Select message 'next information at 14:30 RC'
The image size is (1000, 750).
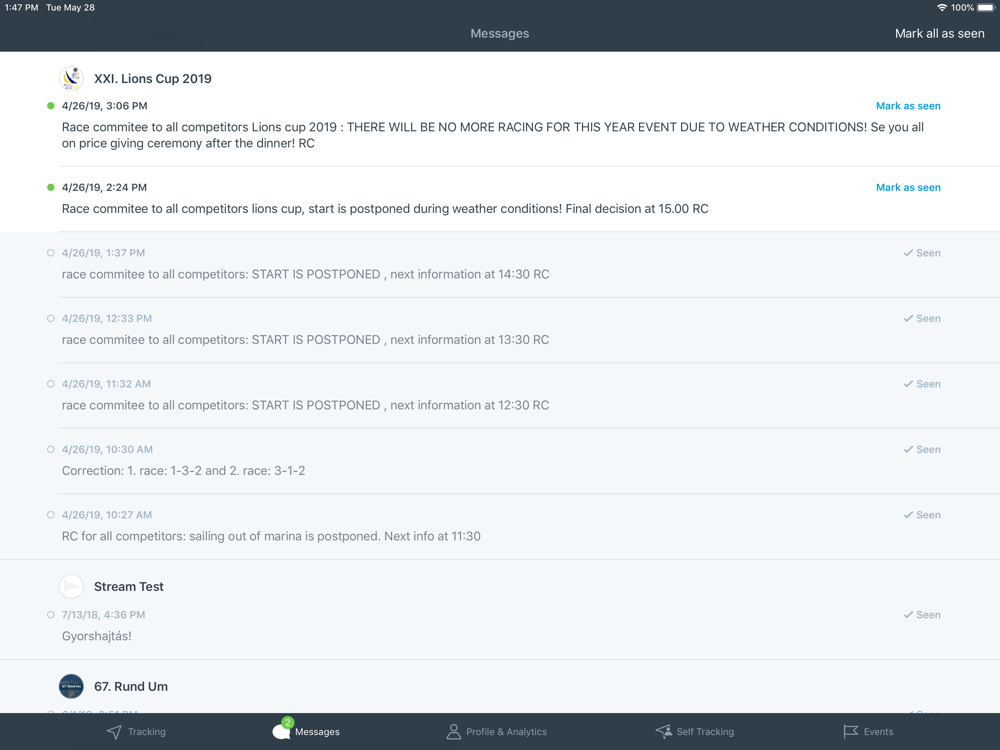pos(305,274)
